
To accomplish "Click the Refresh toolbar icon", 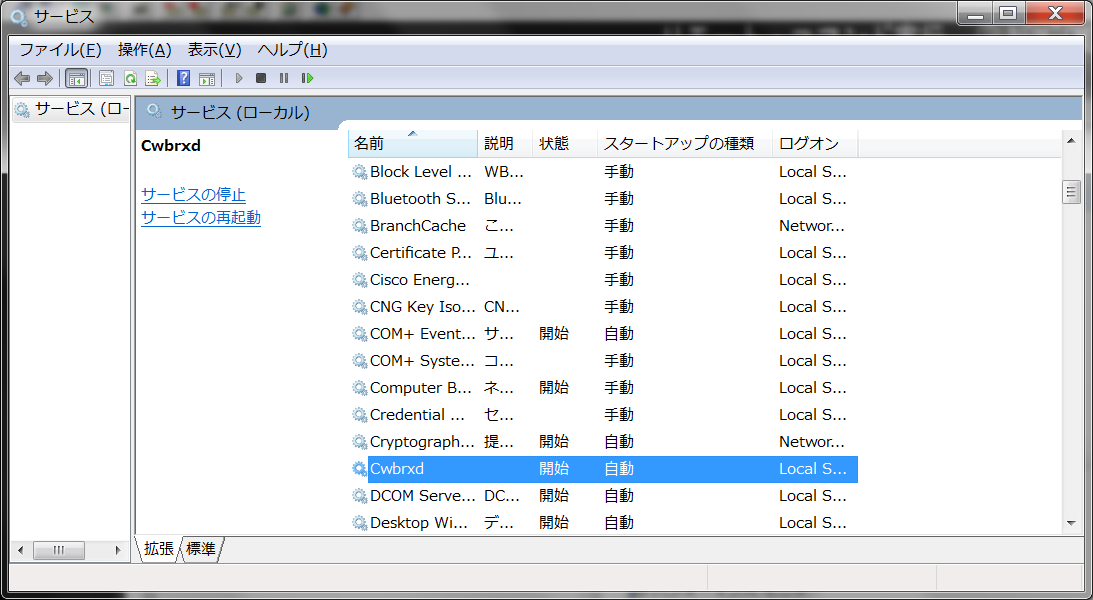I will tap(130, 78).
